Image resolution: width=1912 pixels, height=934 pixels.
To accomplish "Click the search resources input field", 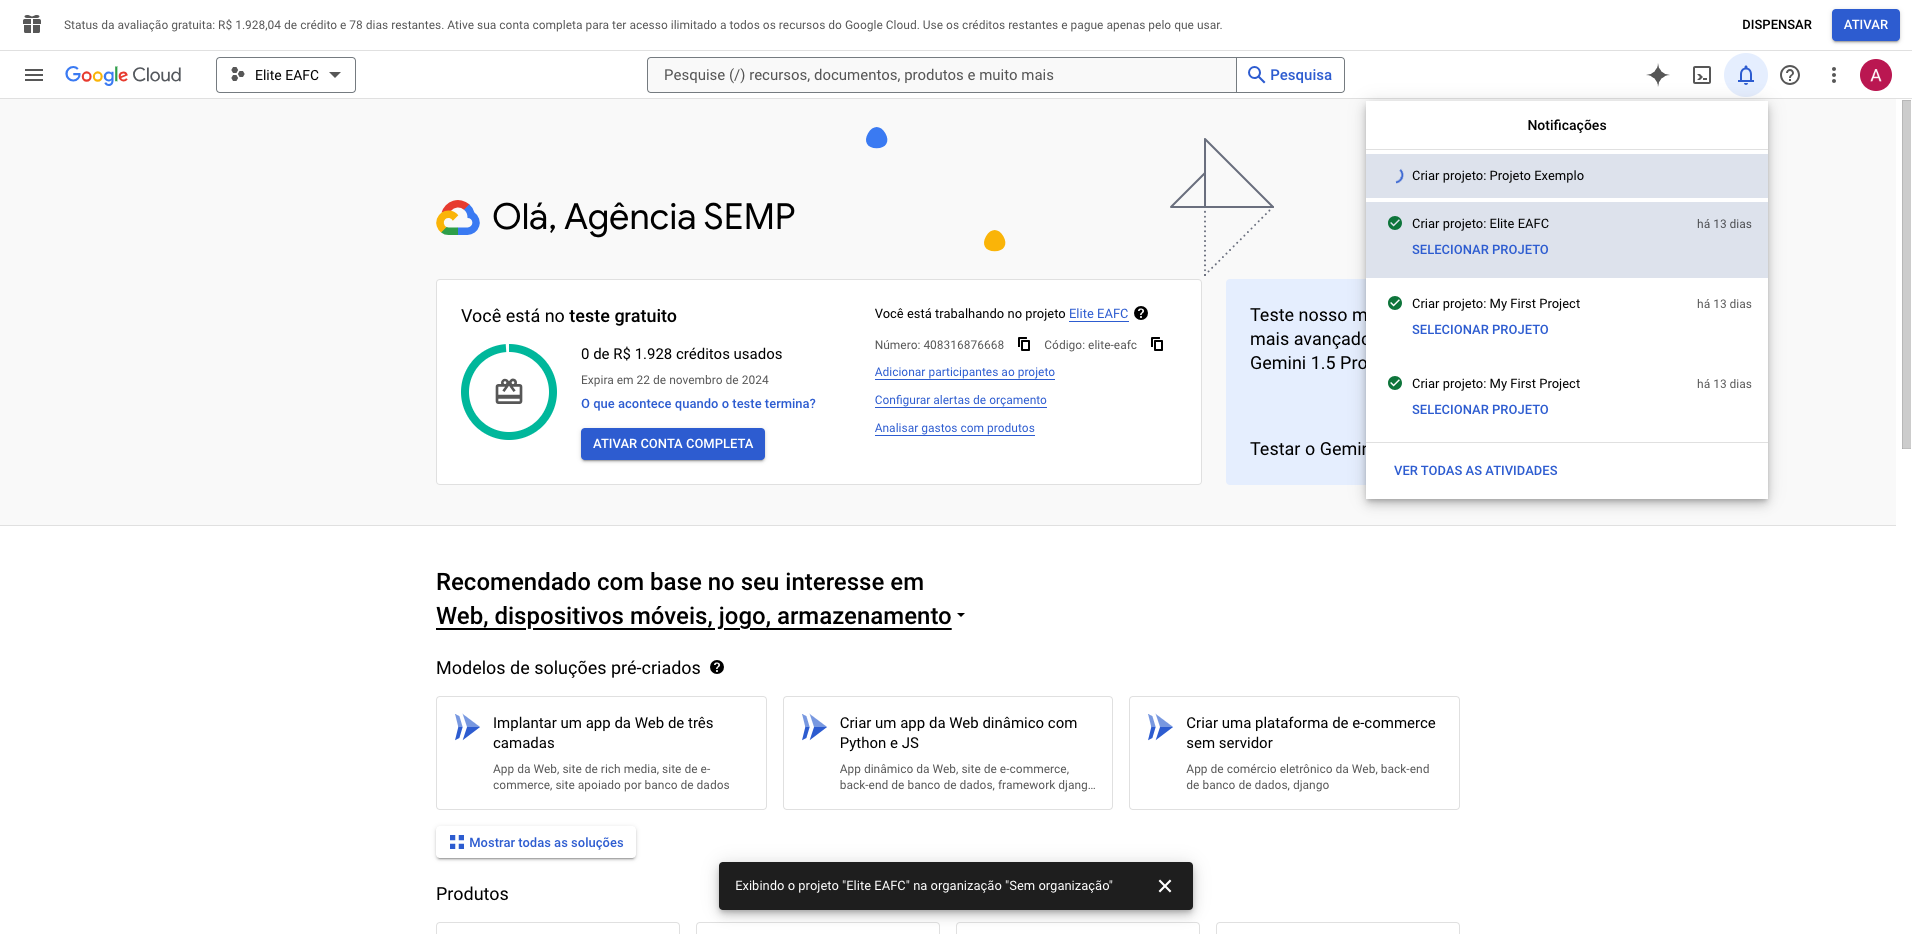I will (x=941, y=75).
